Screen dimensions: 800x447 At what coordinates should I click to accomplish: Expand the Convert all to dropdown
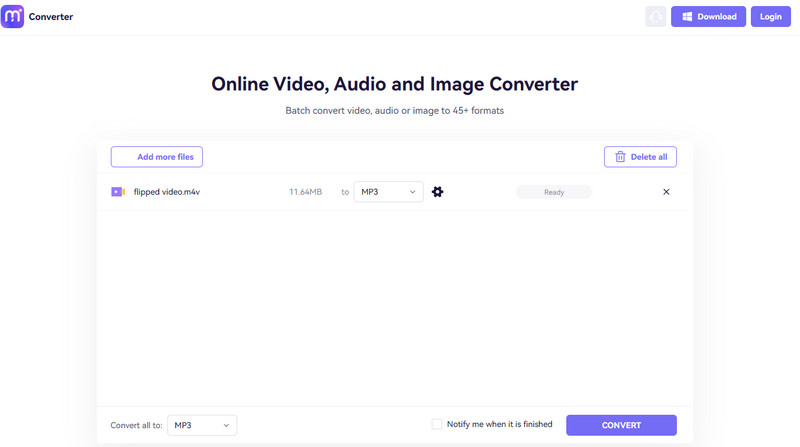point(202,426)
